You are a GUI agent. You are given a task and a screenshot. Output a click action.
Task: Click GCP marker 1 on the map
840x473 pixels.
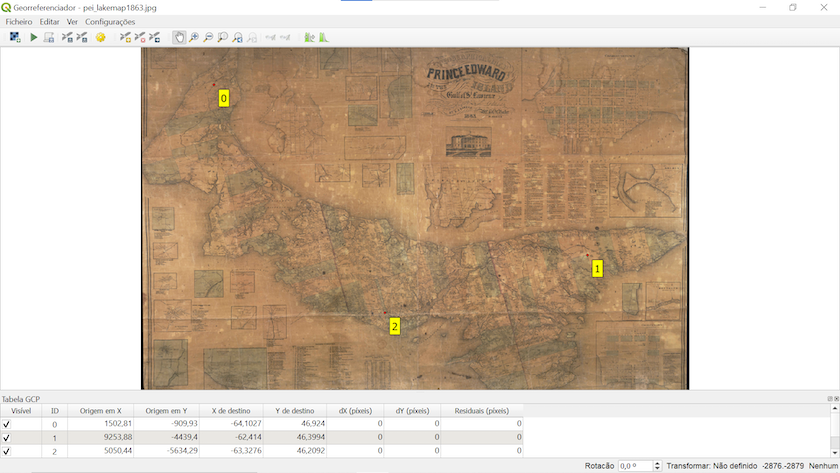coord(598,268)
